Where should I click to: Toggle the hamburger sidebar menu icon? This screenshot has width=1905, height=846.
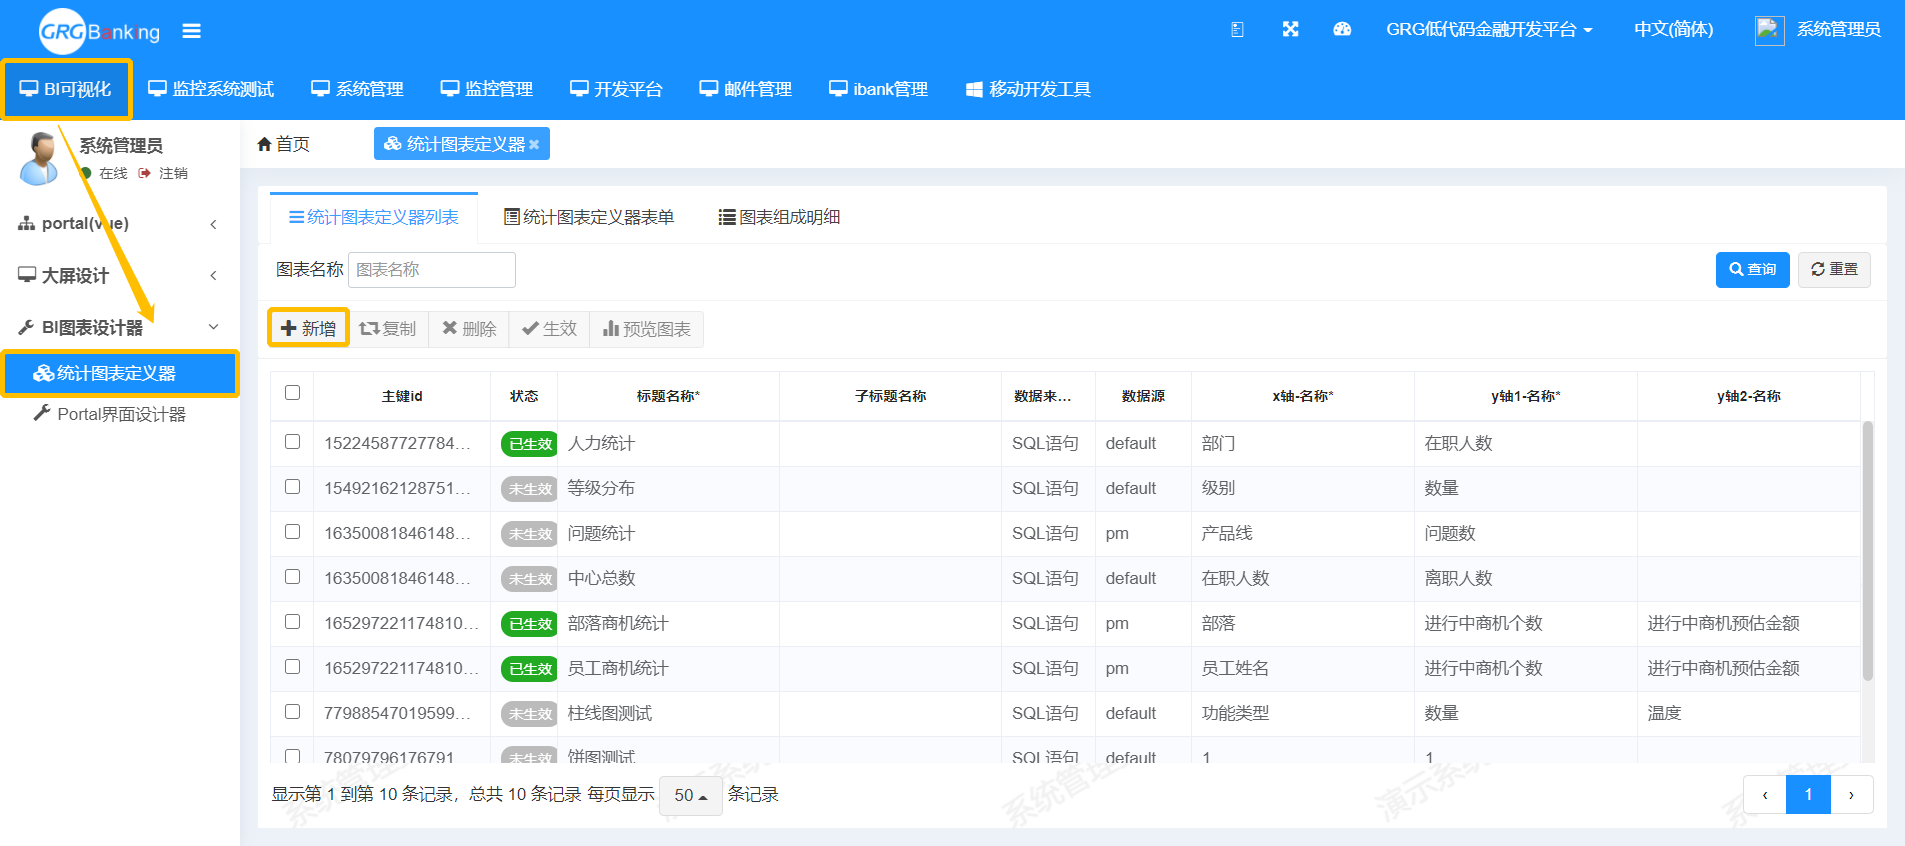pos(192,31)
